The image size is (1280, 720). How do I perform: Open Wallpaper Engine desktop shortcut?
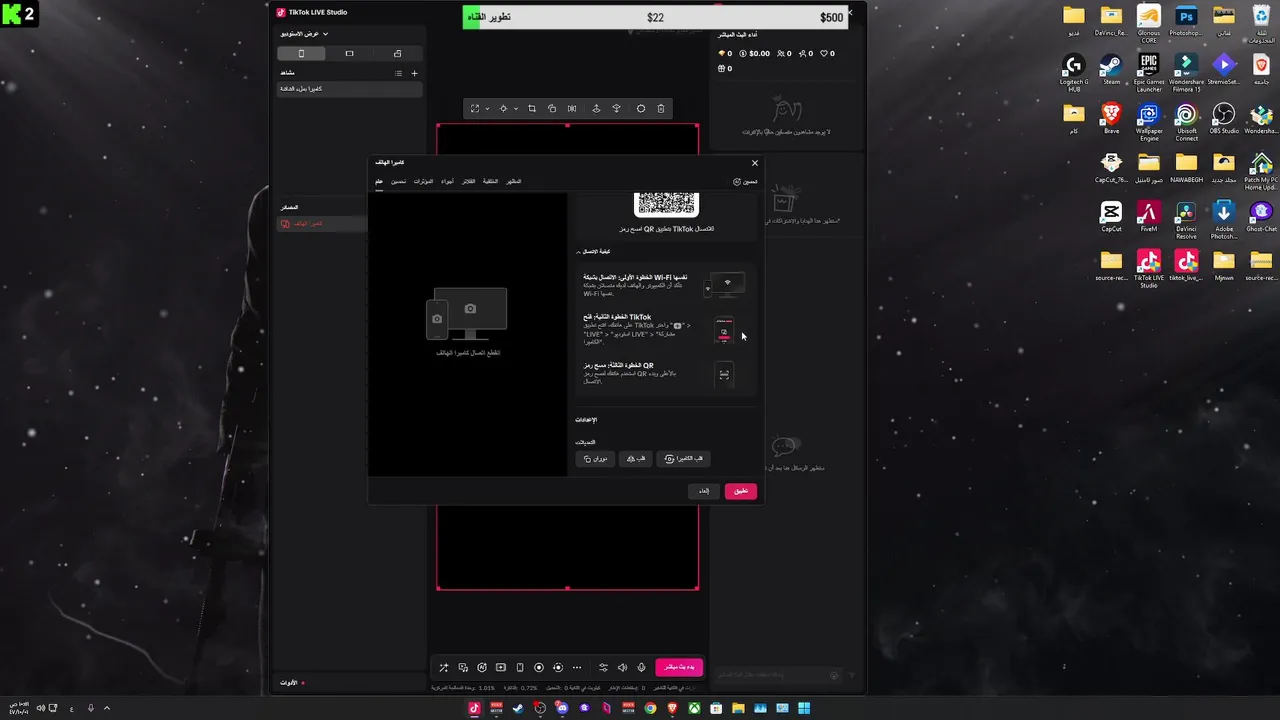coord(1149,122)
